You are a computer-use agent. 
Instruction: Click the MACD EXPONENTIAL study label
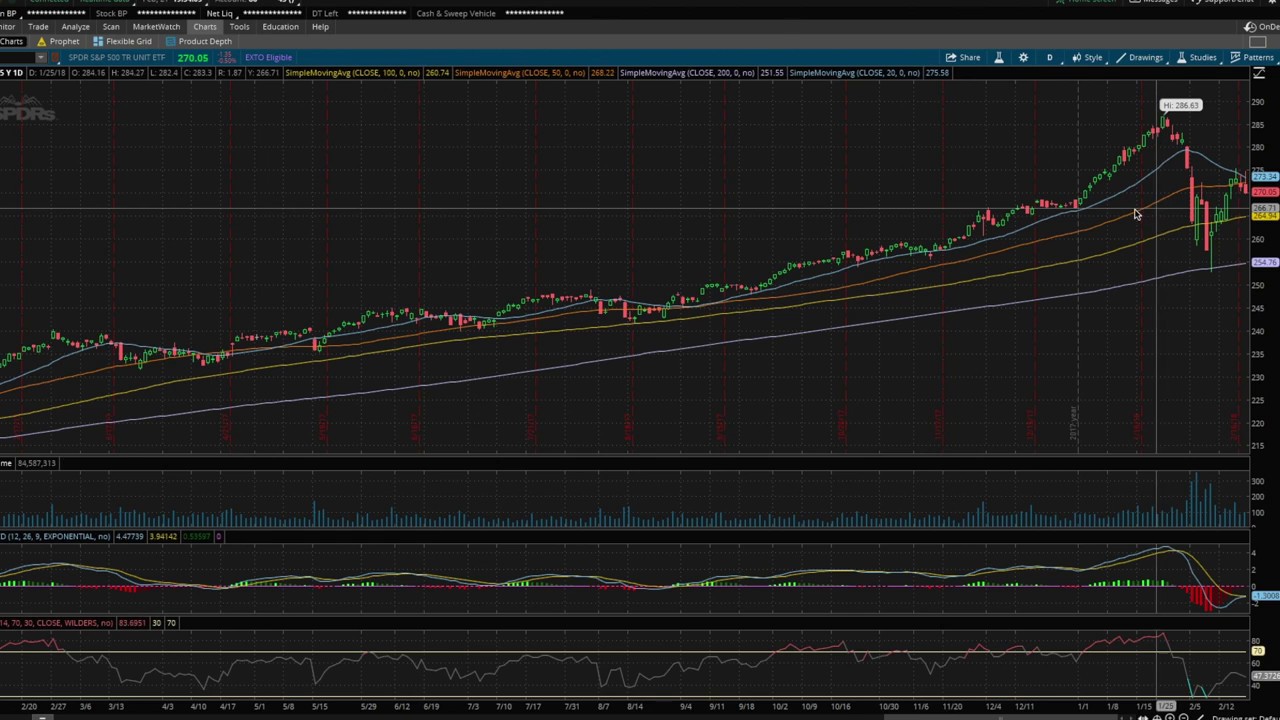coord(55,537)
